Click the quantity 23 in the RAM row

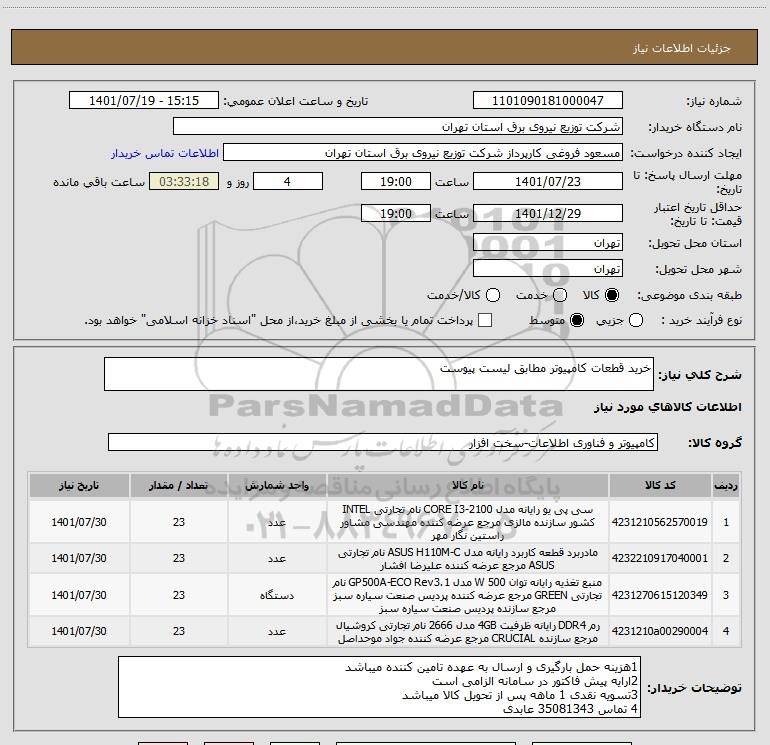pyautogui.click(x=179, y=631)
